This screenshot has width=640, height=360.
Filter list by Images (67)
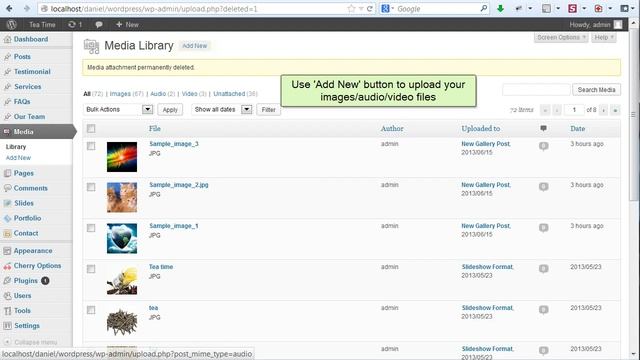[127, 94]
